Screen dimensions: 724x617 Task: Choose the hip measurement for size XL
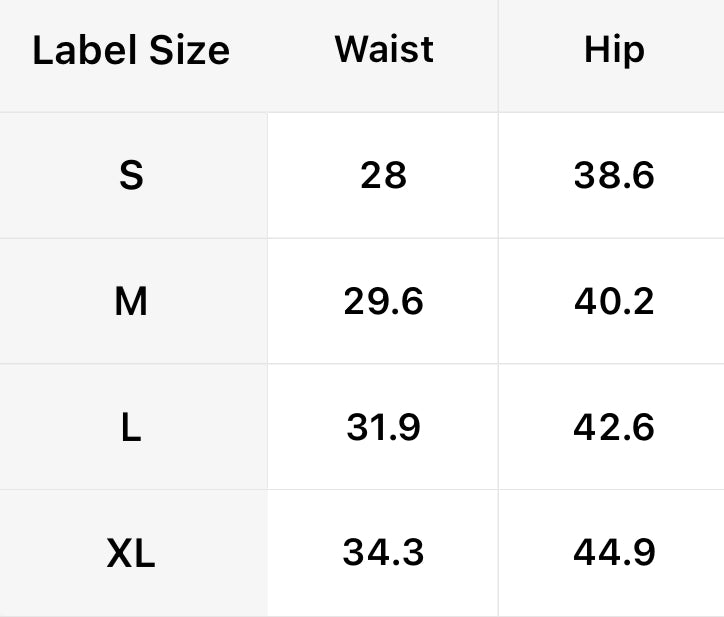click(613, 552)
